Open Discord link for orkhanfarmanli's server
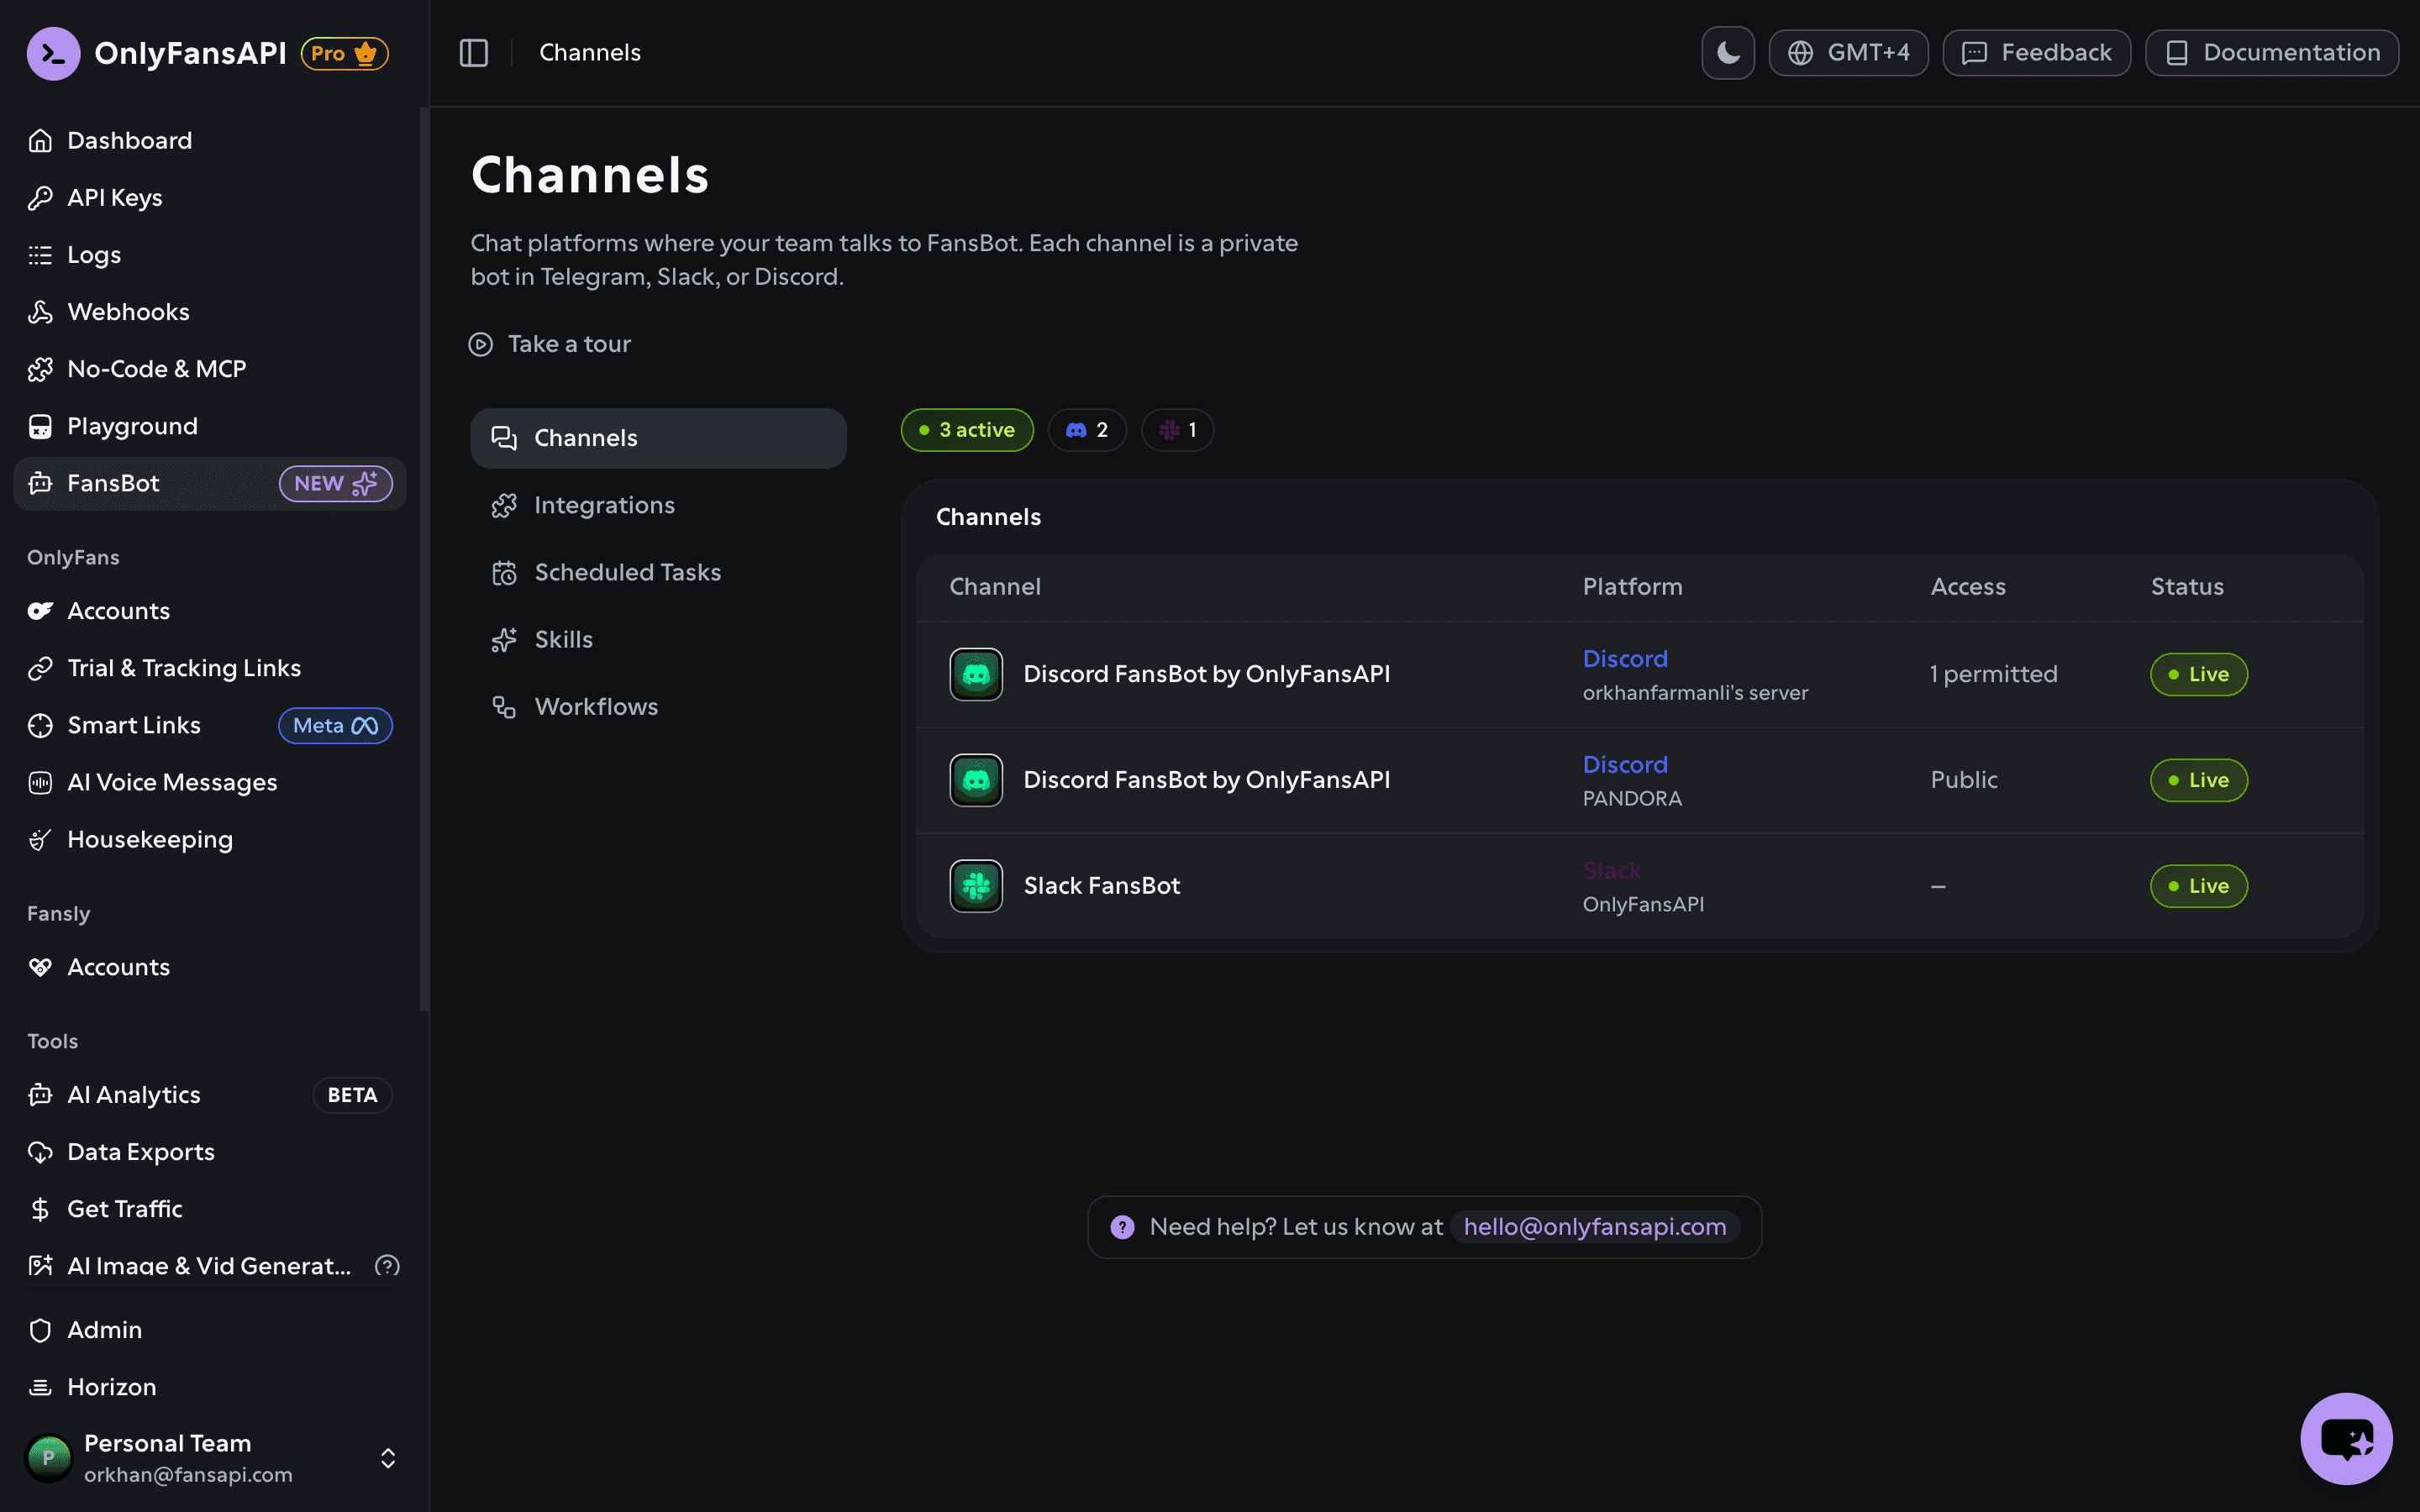Viewport: 2420px width, 1512px height. coord(1625,659)
